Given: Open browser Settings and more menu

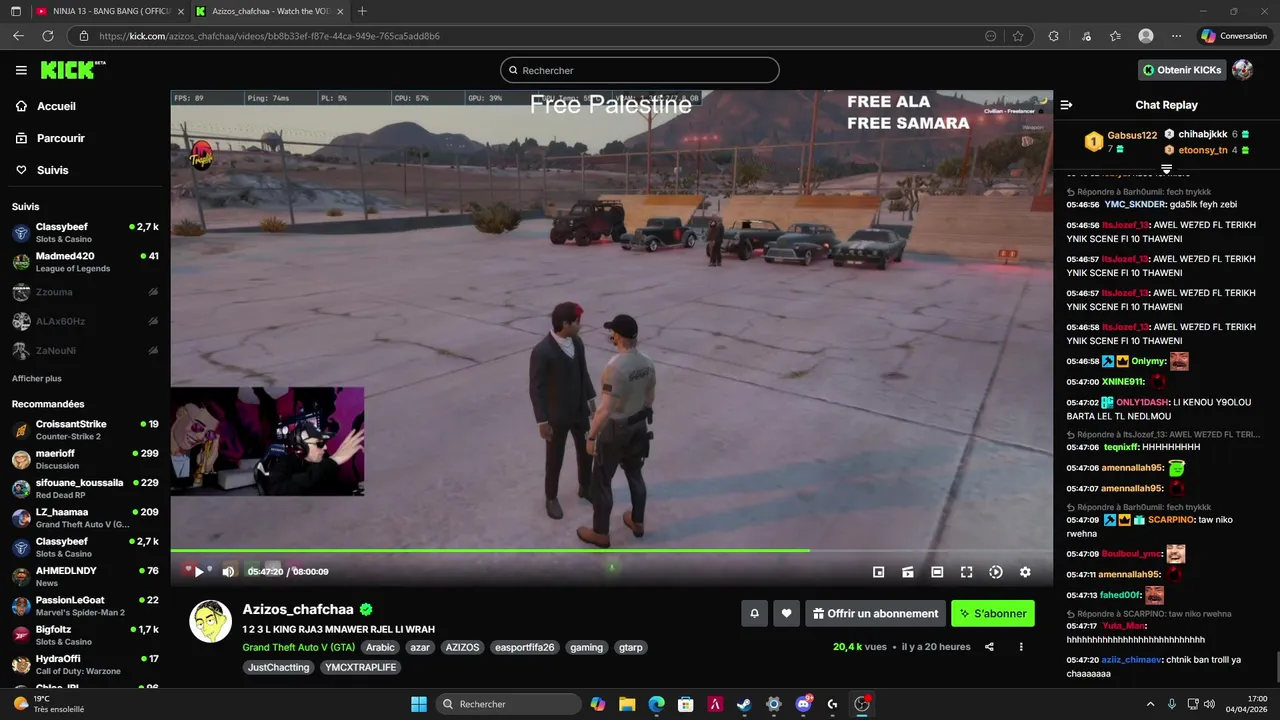Looking at the screenshot, I should (1176, 36).
